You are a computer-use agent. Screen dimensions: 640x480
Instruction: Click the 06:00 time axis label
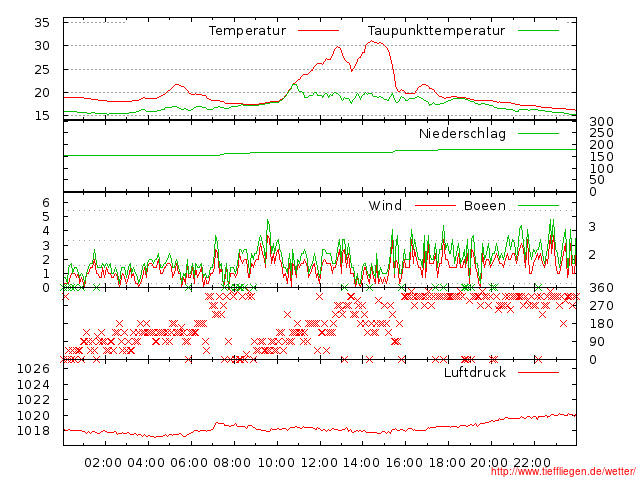(189, 463)
